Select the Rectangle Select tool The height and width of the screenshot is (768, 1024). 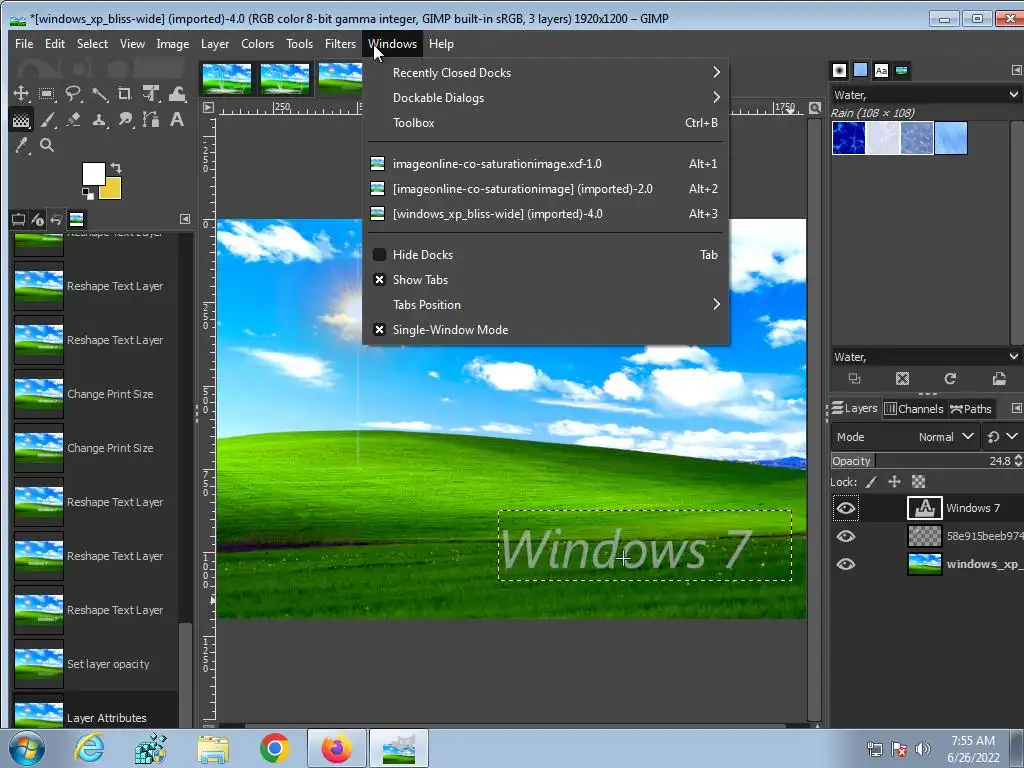pos(46,93)
